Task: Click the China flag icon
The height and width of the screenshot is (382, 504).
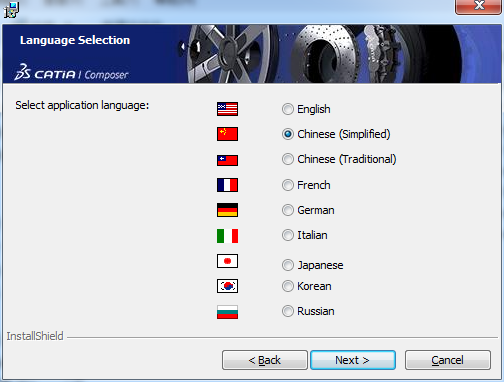Action: tap(227, 134)
